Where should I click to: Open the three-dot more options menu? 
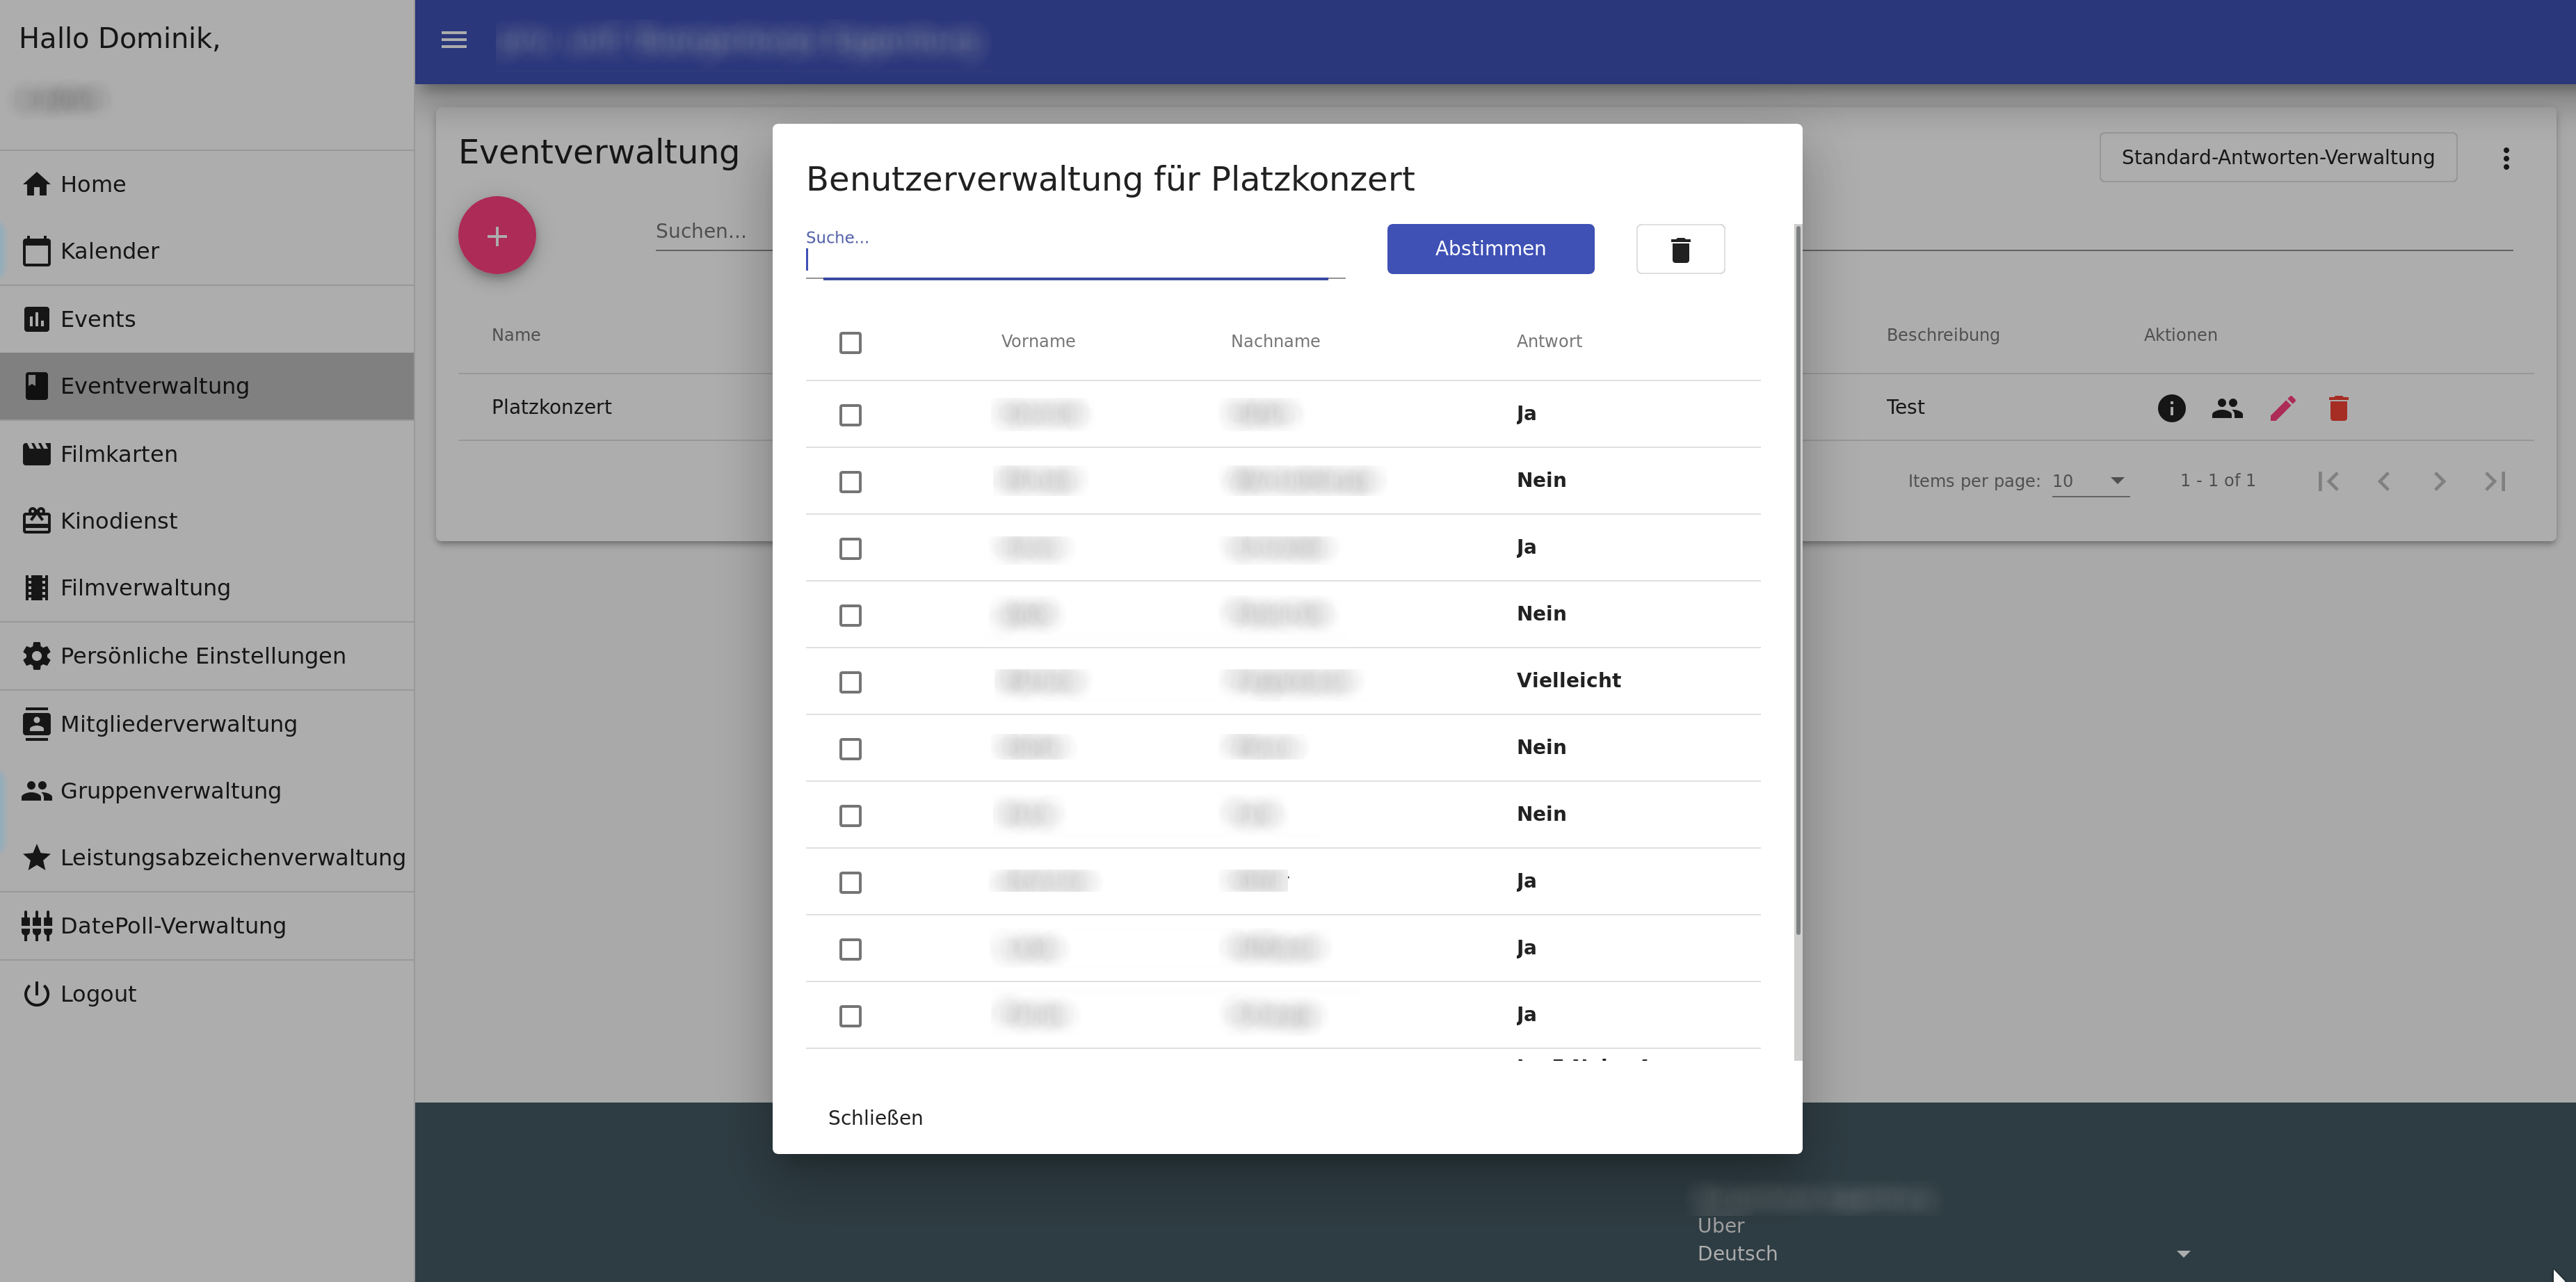[2506, 158]
